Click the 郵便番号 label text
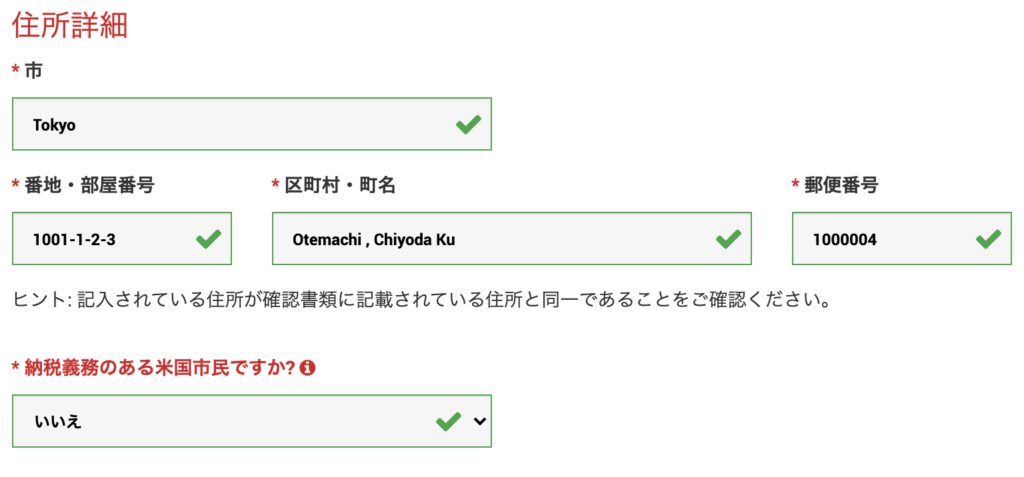The height and width of the screenshot is (477, 1024). (x=842, y=185)
